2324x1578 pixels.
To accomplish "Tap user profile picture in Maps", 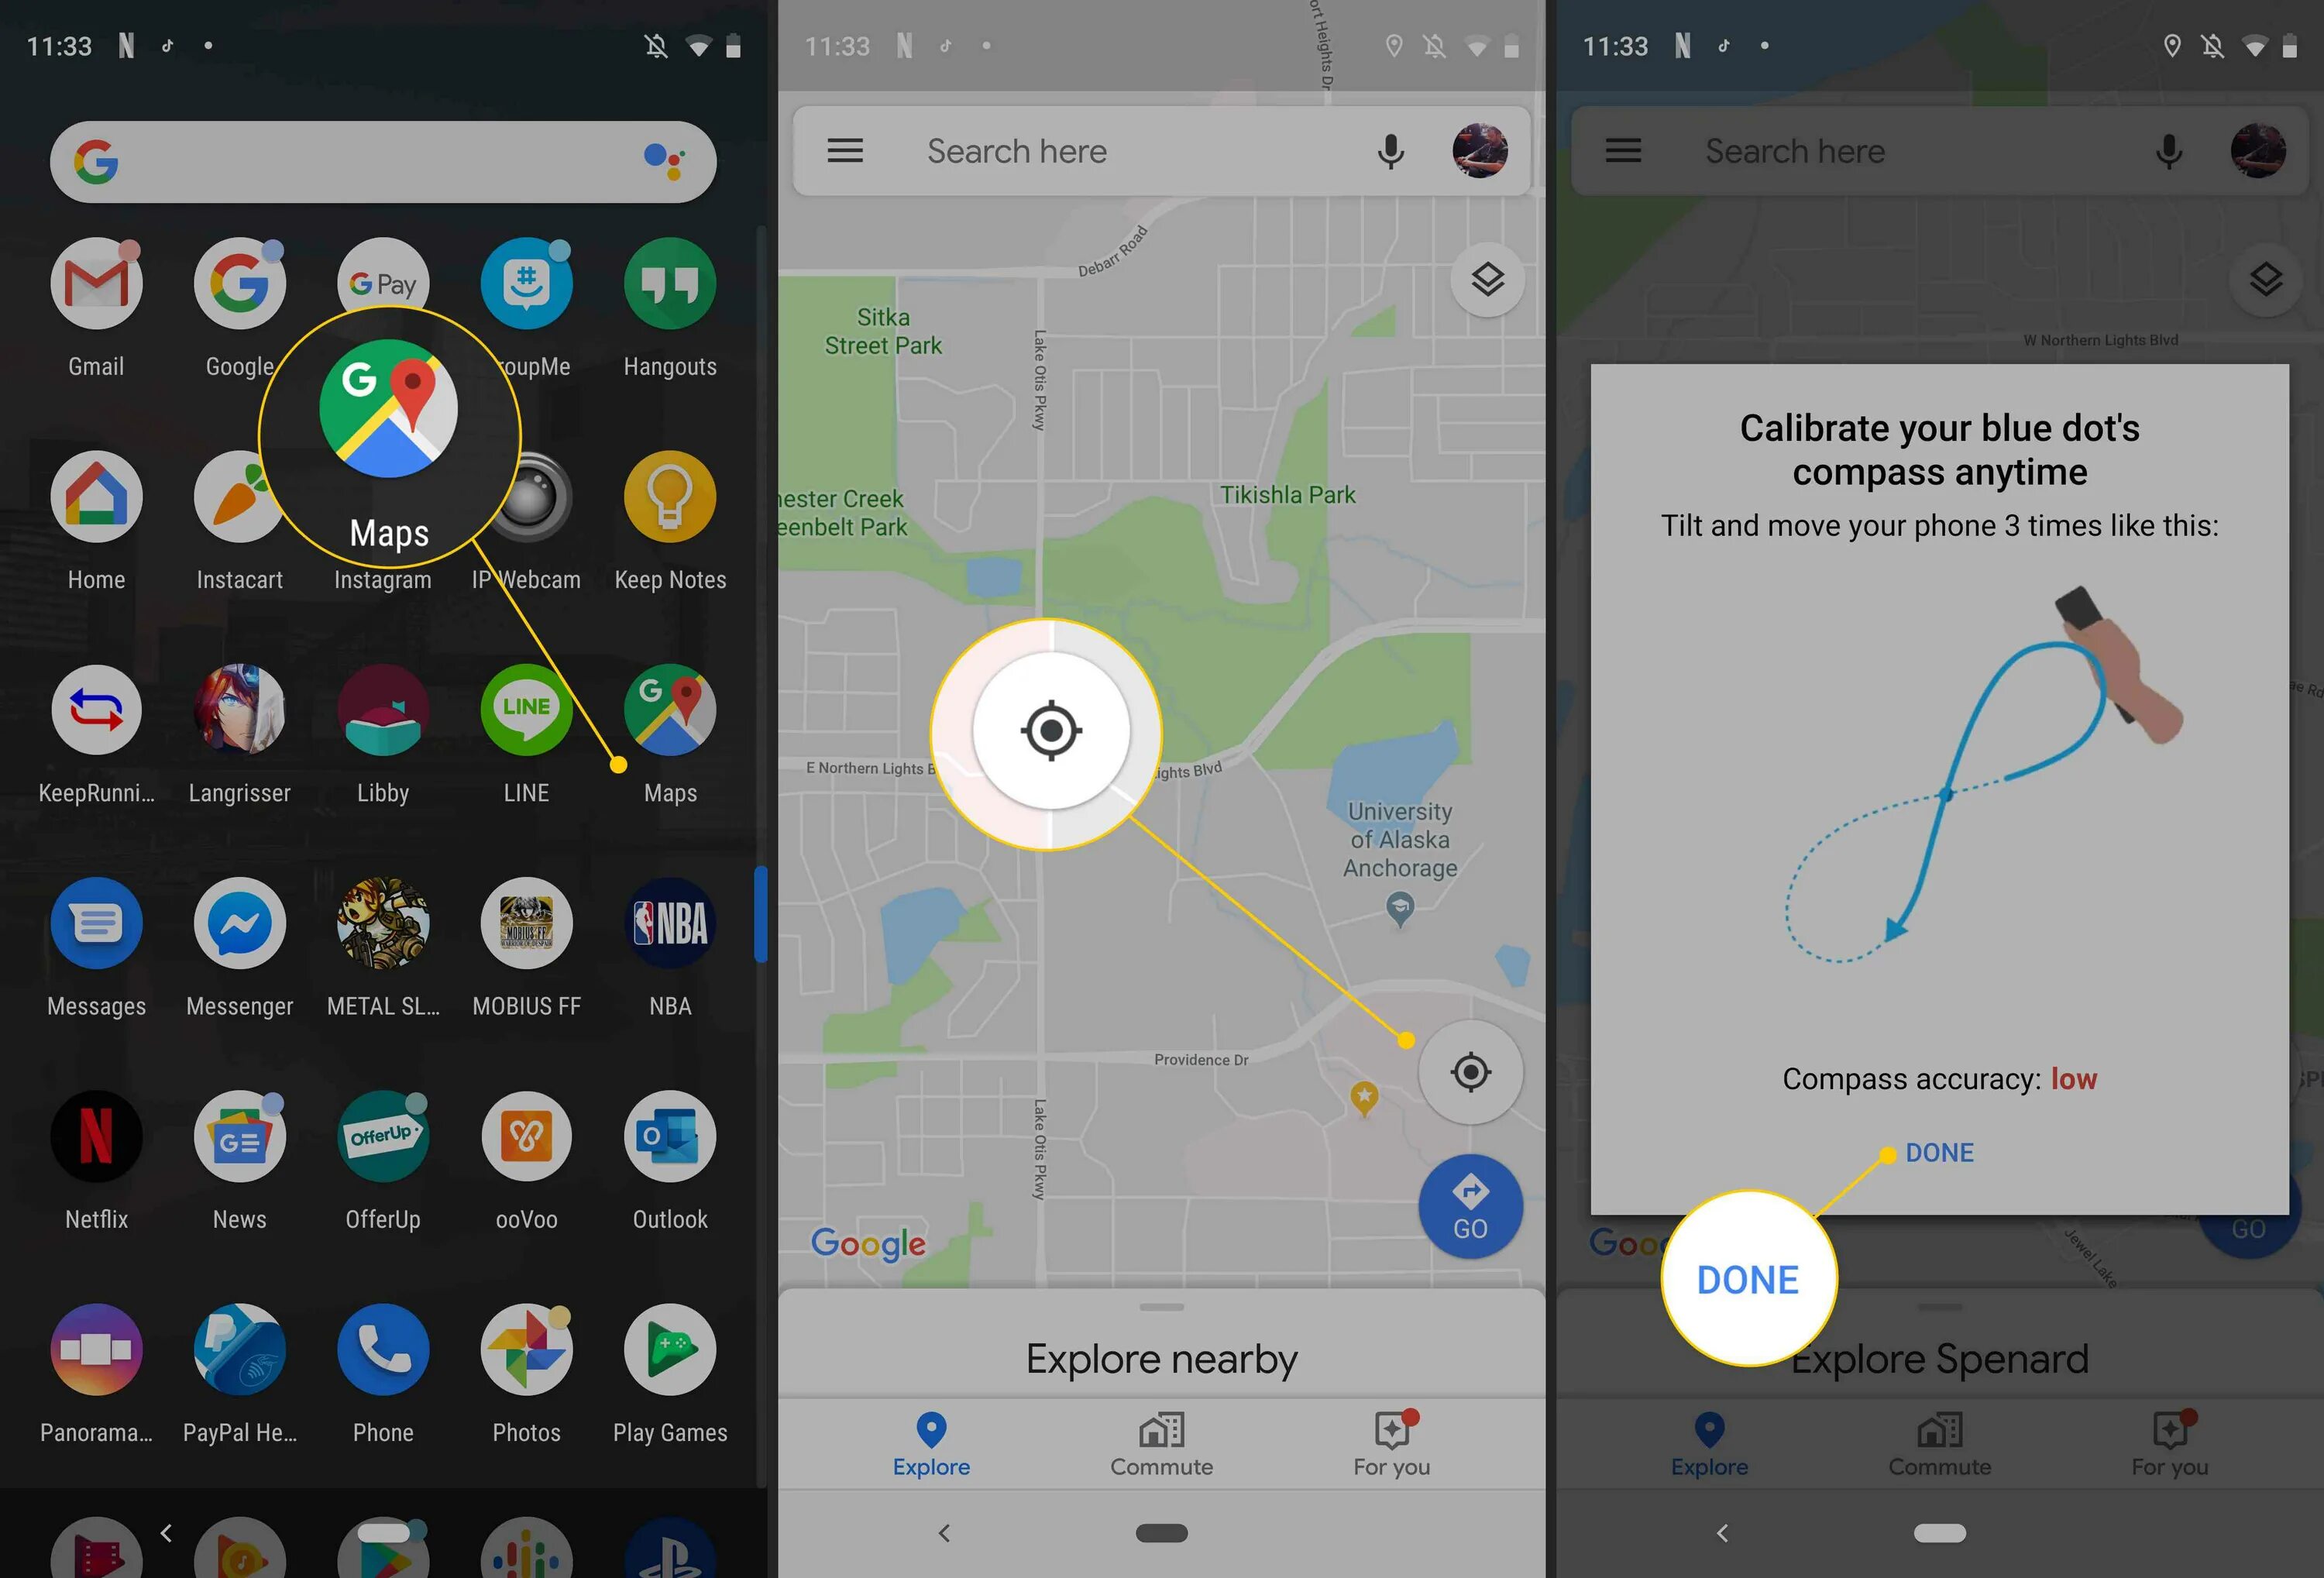I will point(1480,150).
